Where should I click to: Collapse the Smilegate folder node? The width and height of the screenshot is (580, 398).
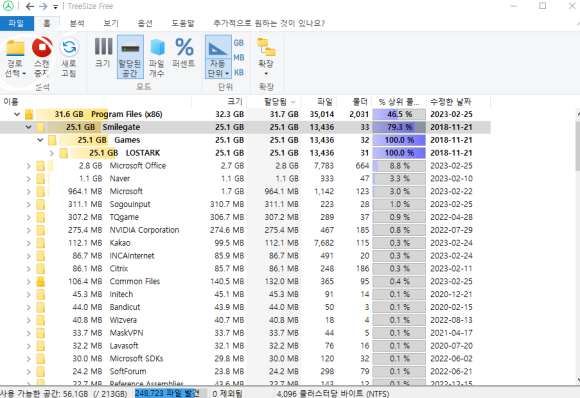(28, 127)
